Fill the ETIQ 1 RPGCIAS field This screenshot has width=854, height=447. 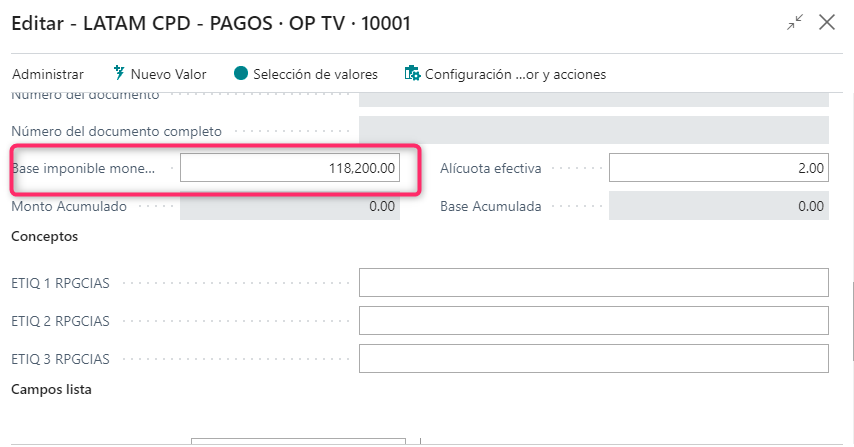[594, 283]
